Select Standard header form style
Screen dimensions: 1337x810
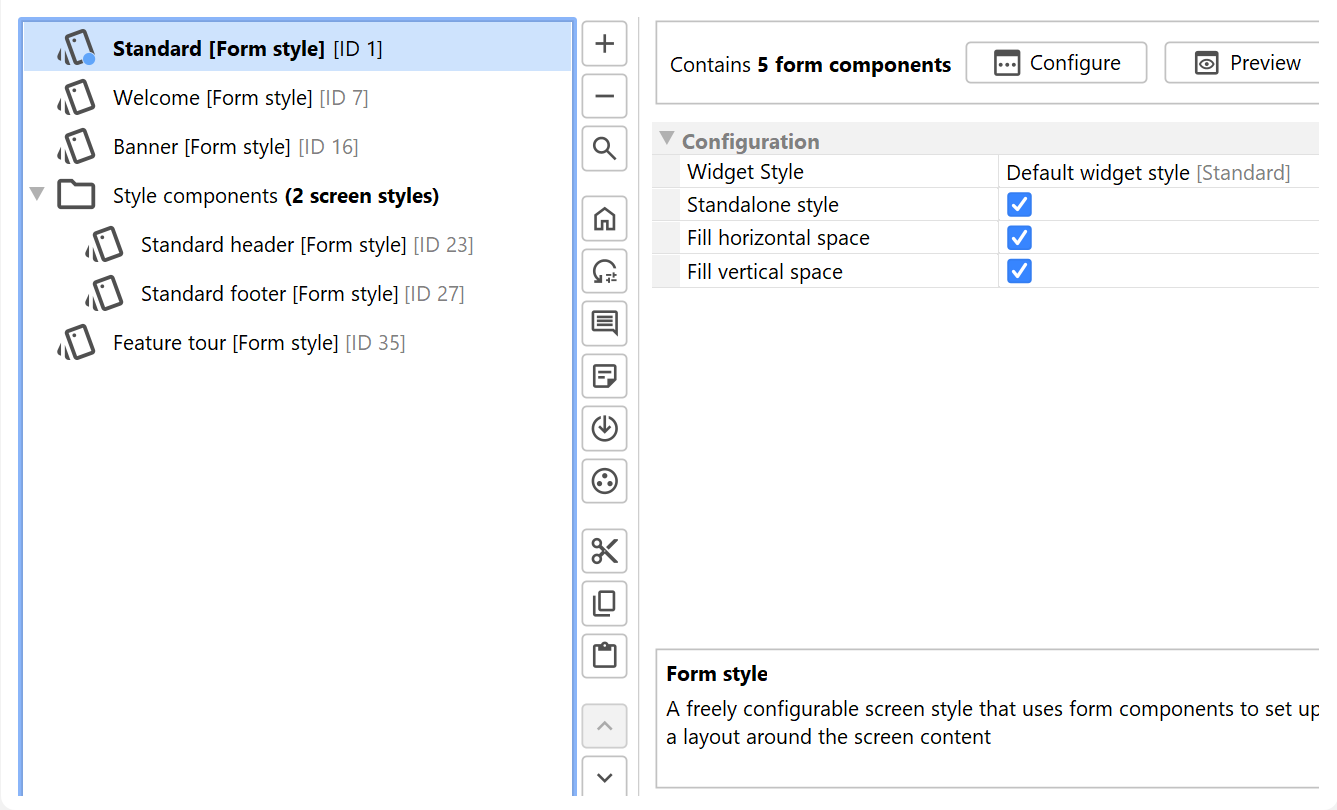tap(273, 245)
